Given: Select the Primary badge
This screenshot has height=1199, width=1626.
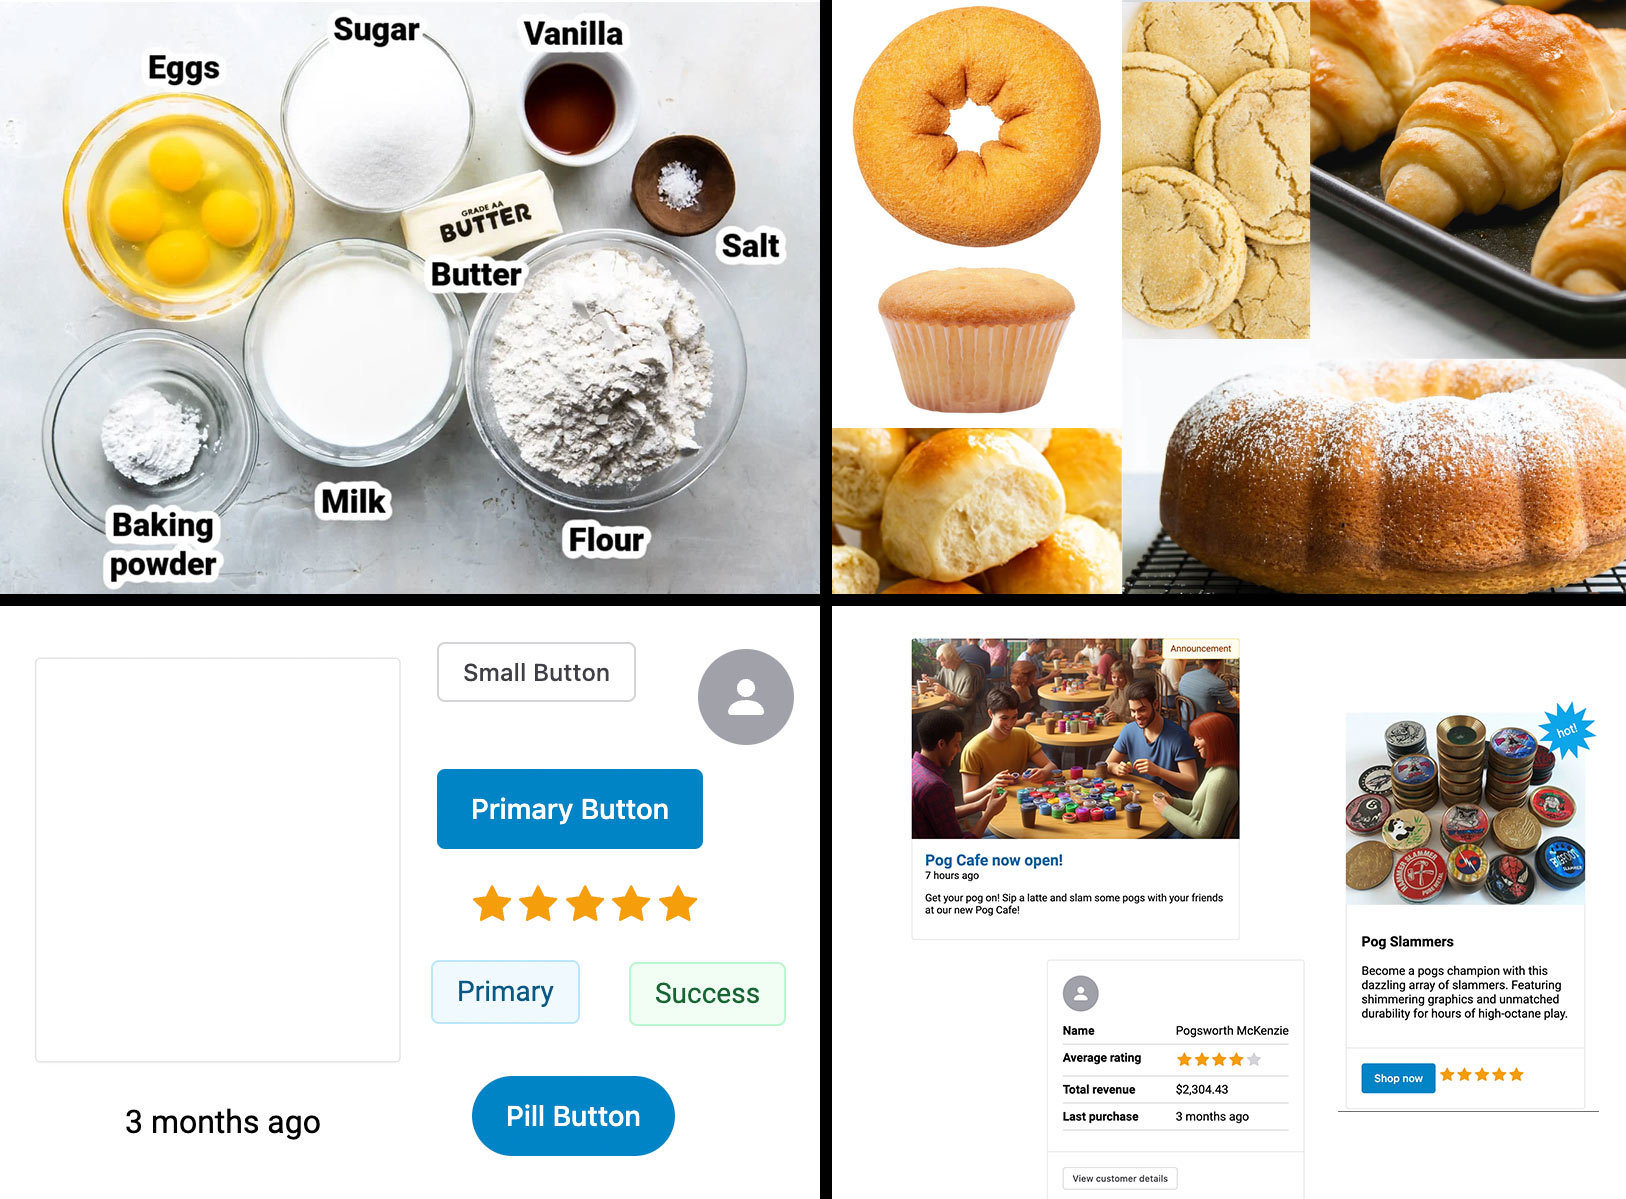Looking at the screenshot, I should [505, 992].
